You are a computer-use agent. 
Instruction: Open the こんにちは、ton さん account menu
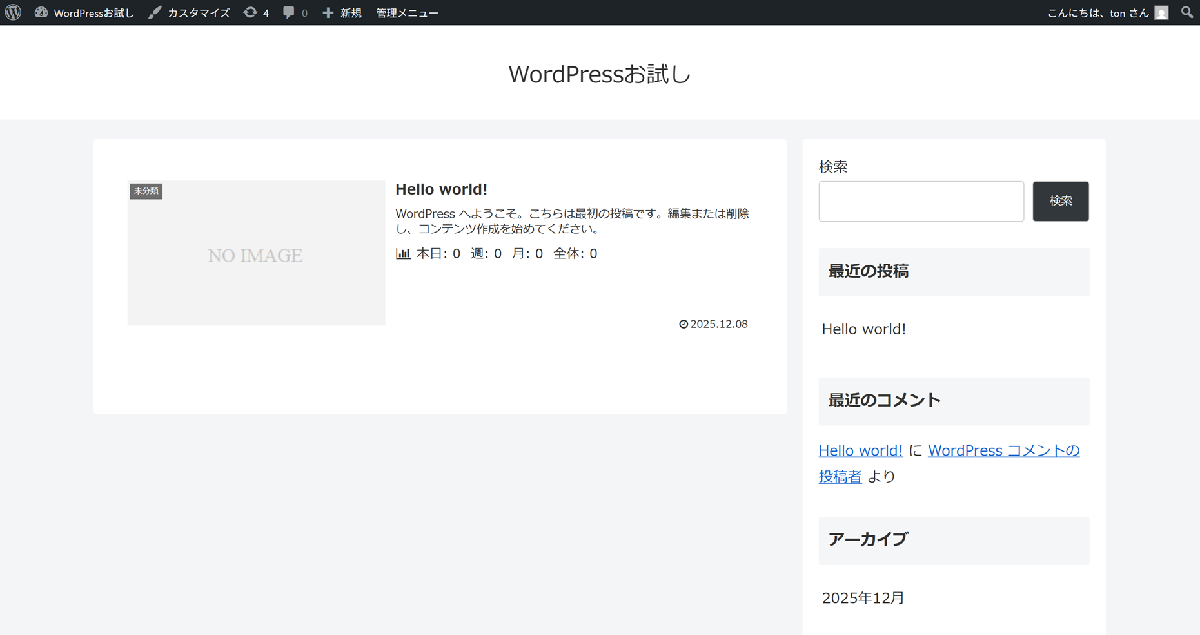tap(1098, 13)
